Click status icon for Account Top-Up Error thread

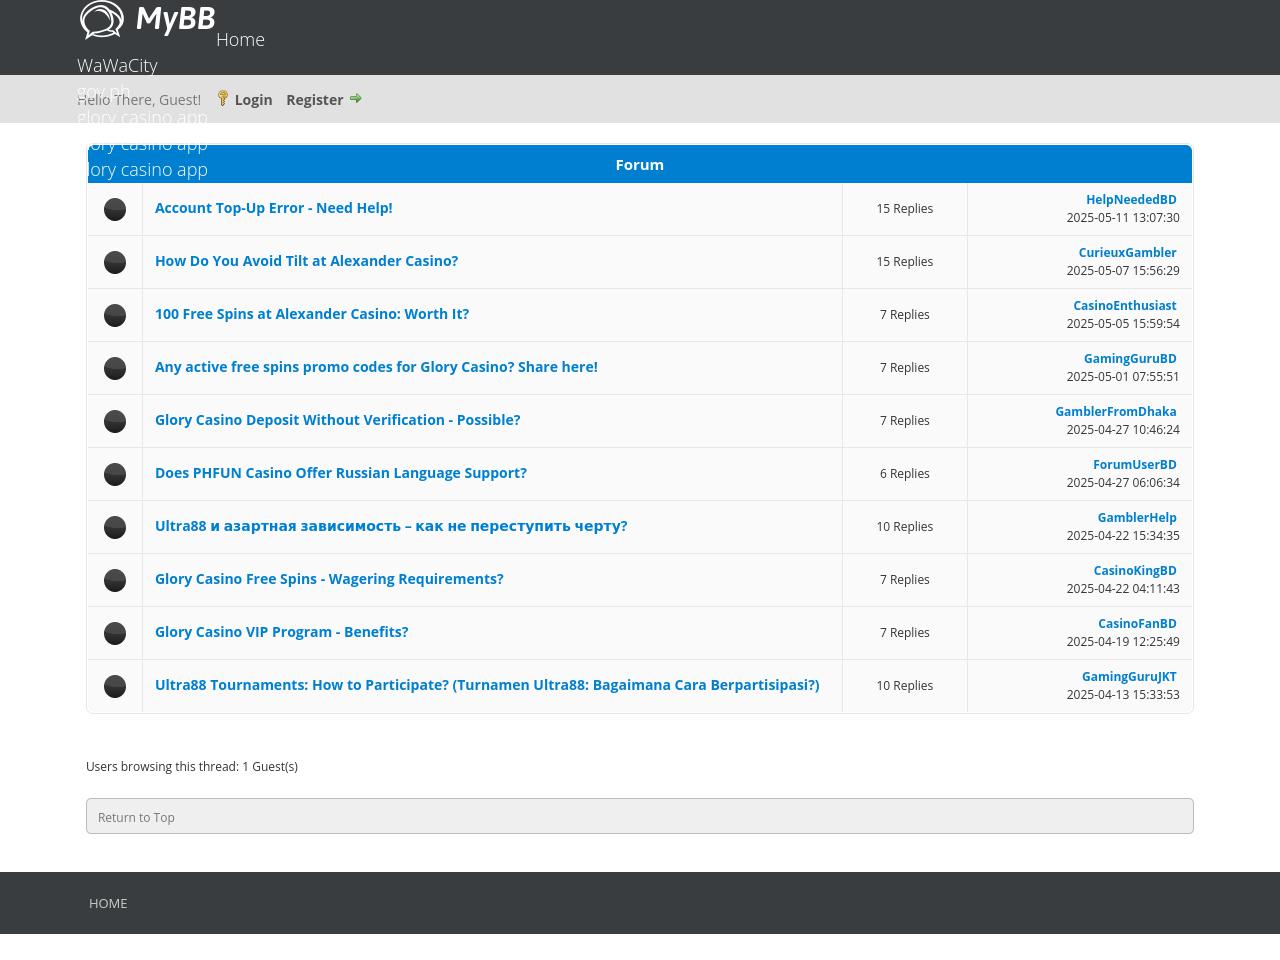coord(115,209)
